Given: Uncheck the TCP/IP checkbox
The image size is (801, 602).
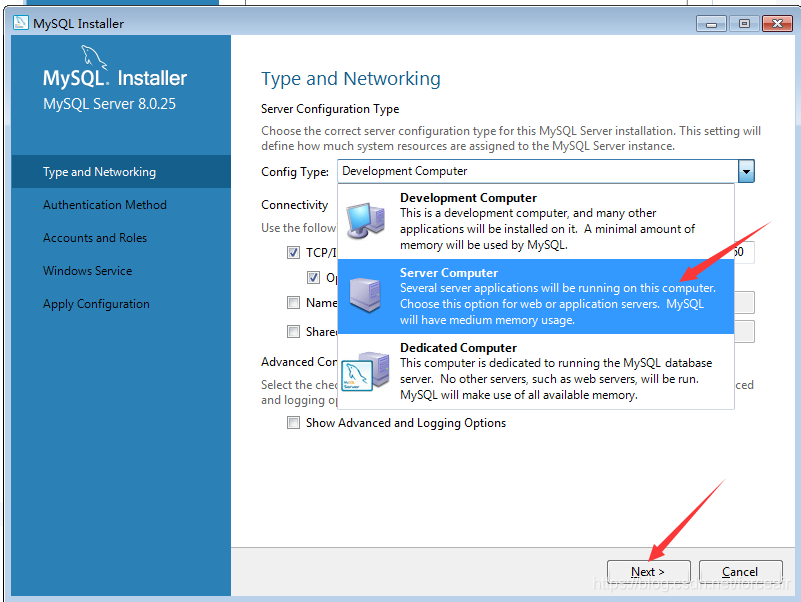Looking at the screenshot, I should [293, 252].
